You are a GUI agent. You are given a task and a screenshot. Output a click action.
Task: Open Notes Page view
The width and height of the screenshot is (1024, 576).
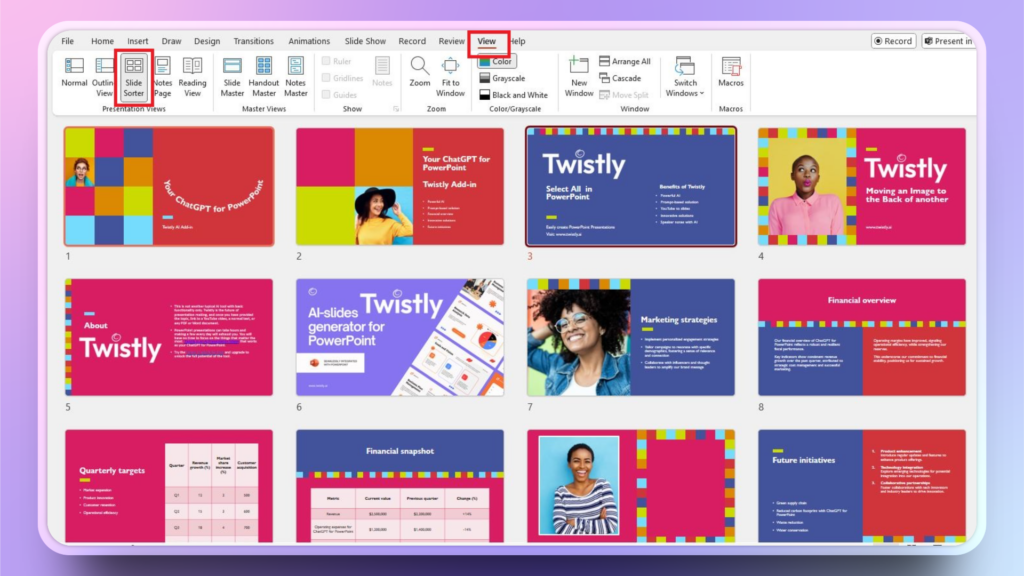(x=163, y=77)
